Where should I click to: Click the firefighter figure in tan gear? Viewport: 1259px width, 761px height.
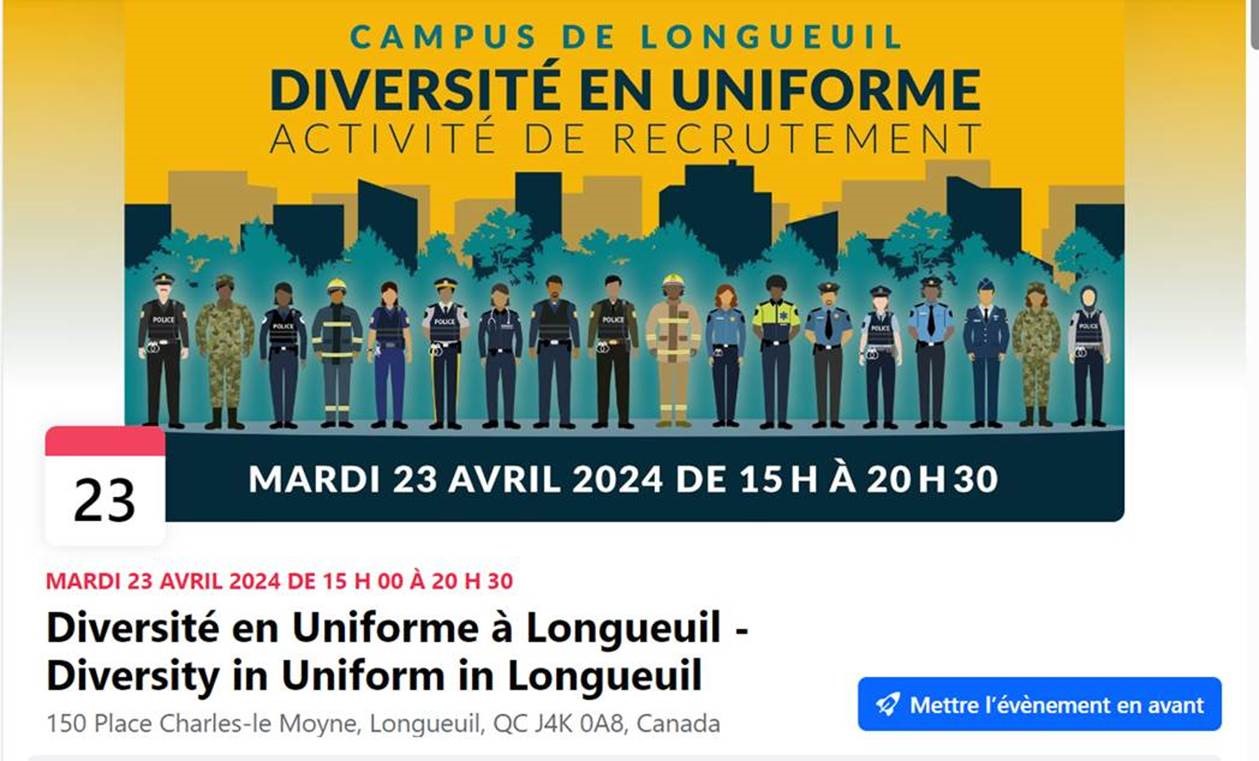tap(673, 350)
